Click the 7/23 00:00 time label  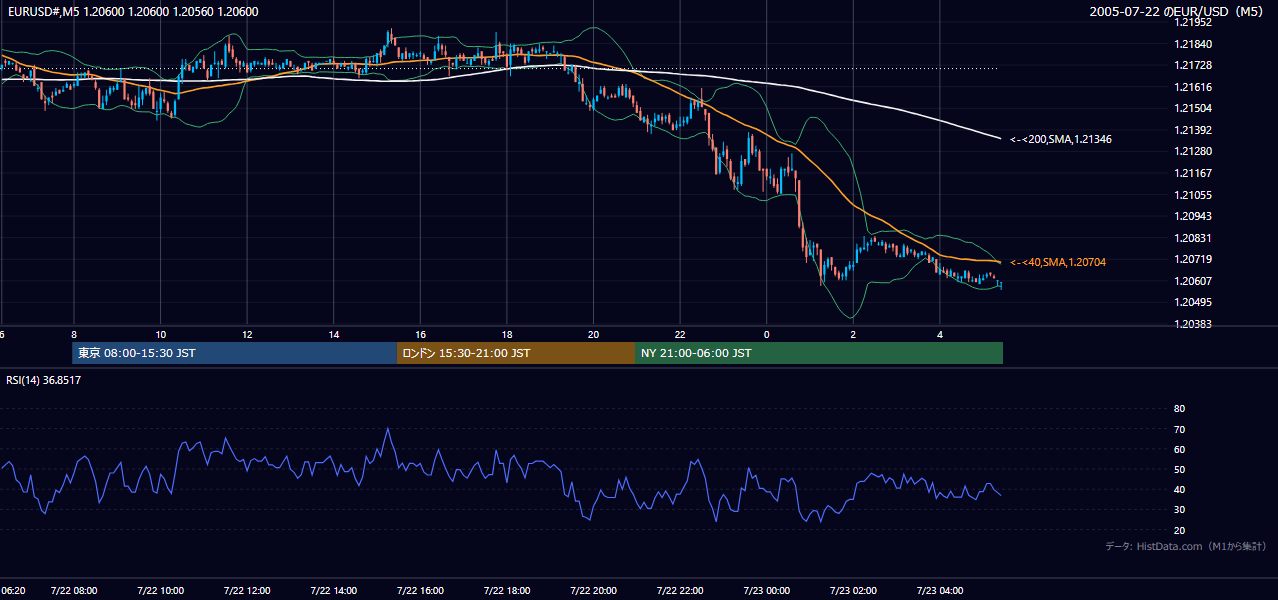767,591
